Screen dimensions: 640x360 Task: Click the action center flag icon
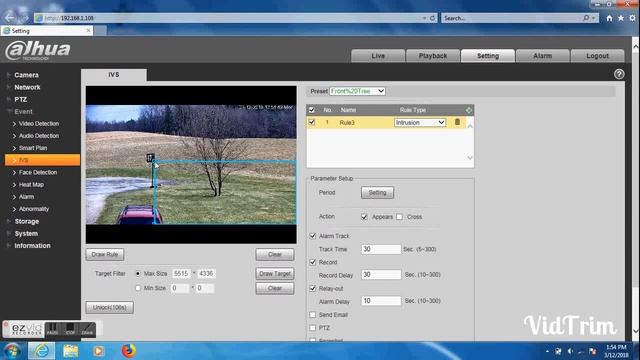593,351
